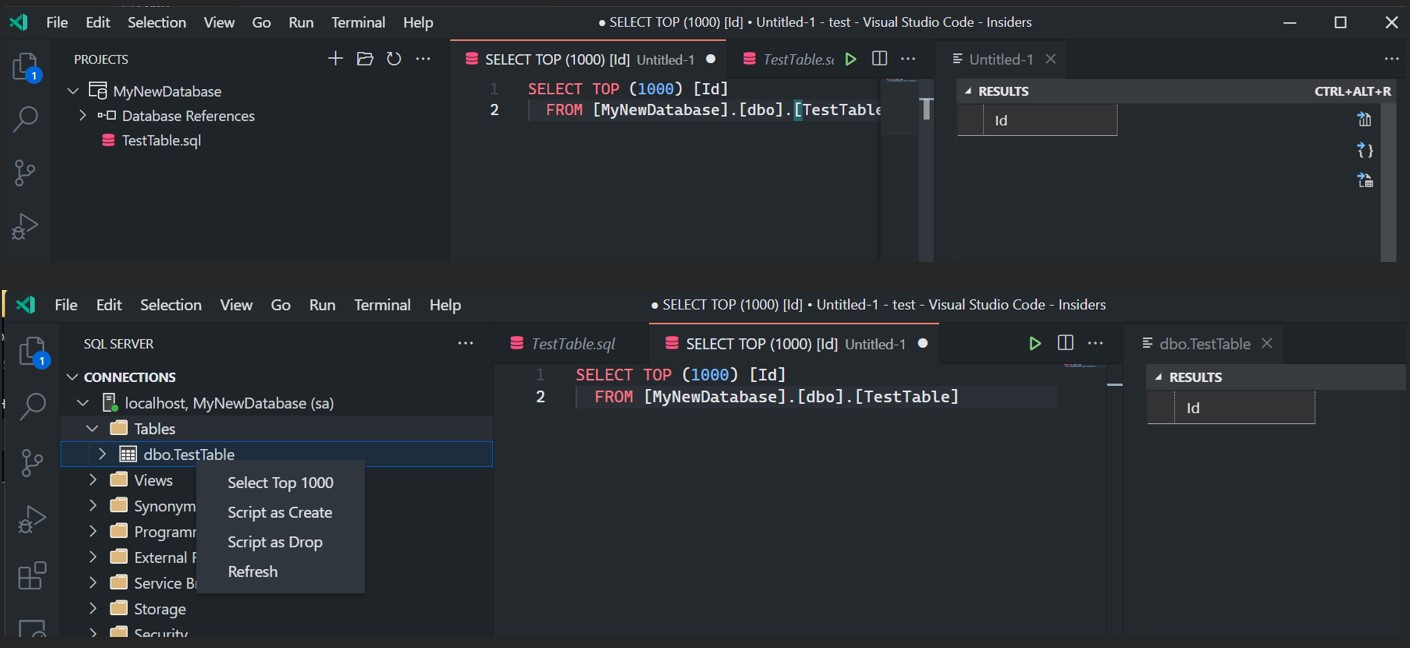This screenshot has width=1410, height=648.
Task: Choose Script as Create in context menu
Action: (279, 512)
